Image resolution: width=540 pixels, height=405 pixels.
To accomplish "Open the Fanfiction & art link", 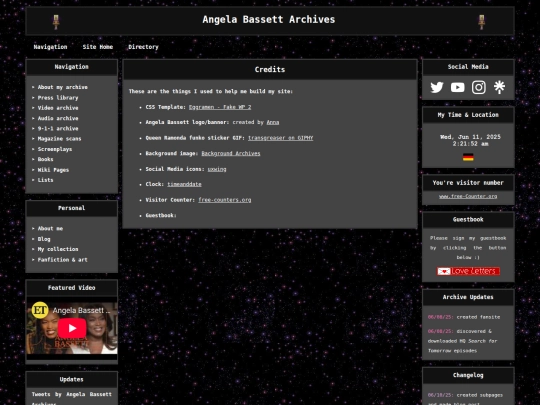I will [x=62, y=259].
